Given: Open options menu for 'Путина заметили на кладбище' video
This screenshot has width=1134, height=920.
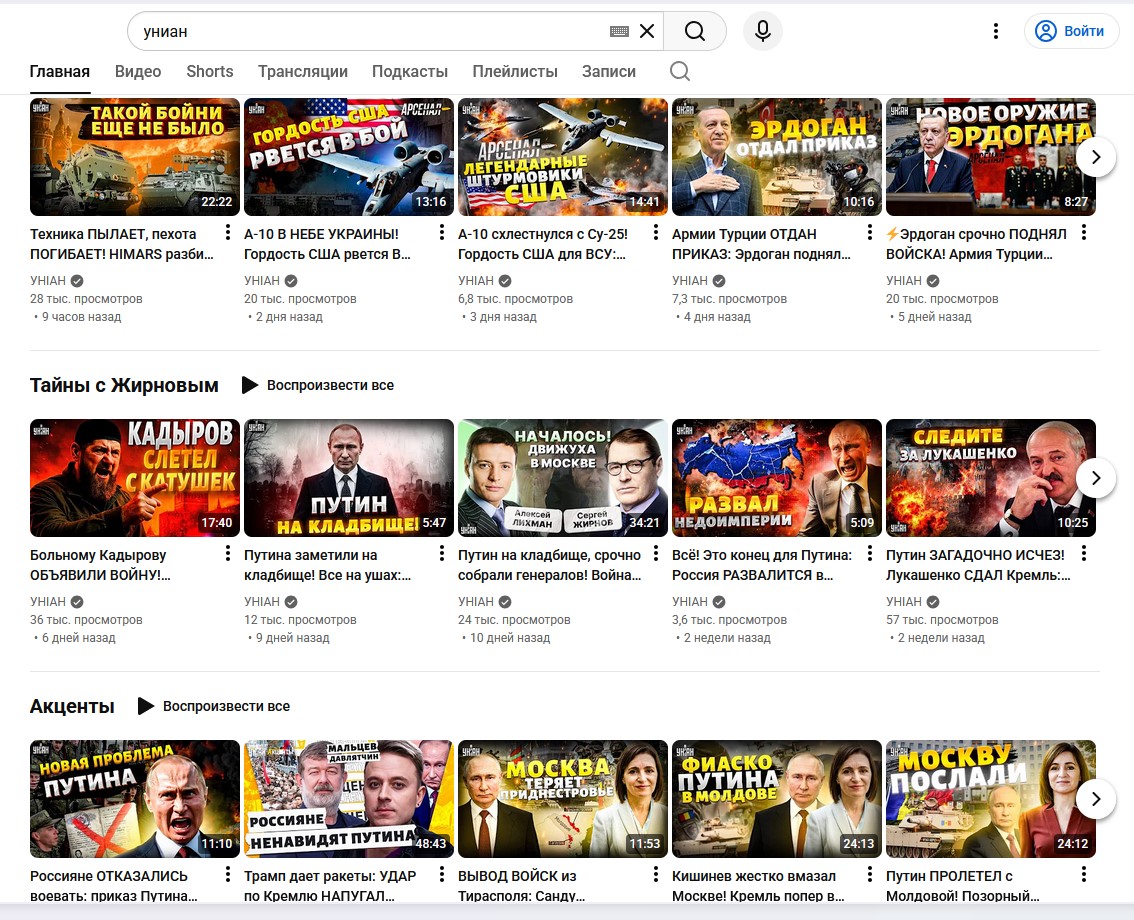Looking at the screenshot, I should tap(442, 553).
